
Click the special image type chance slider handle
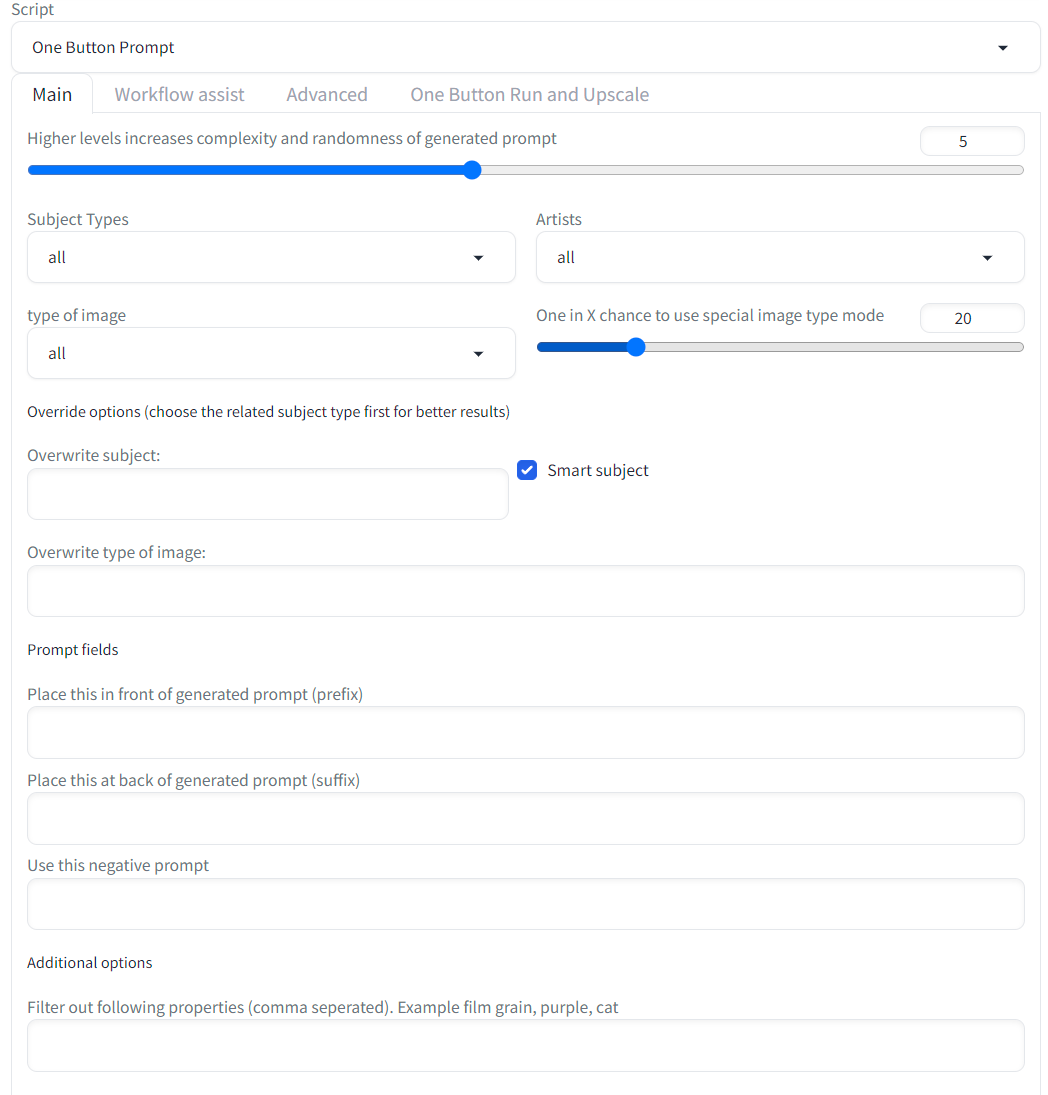[x=636, y=347]
